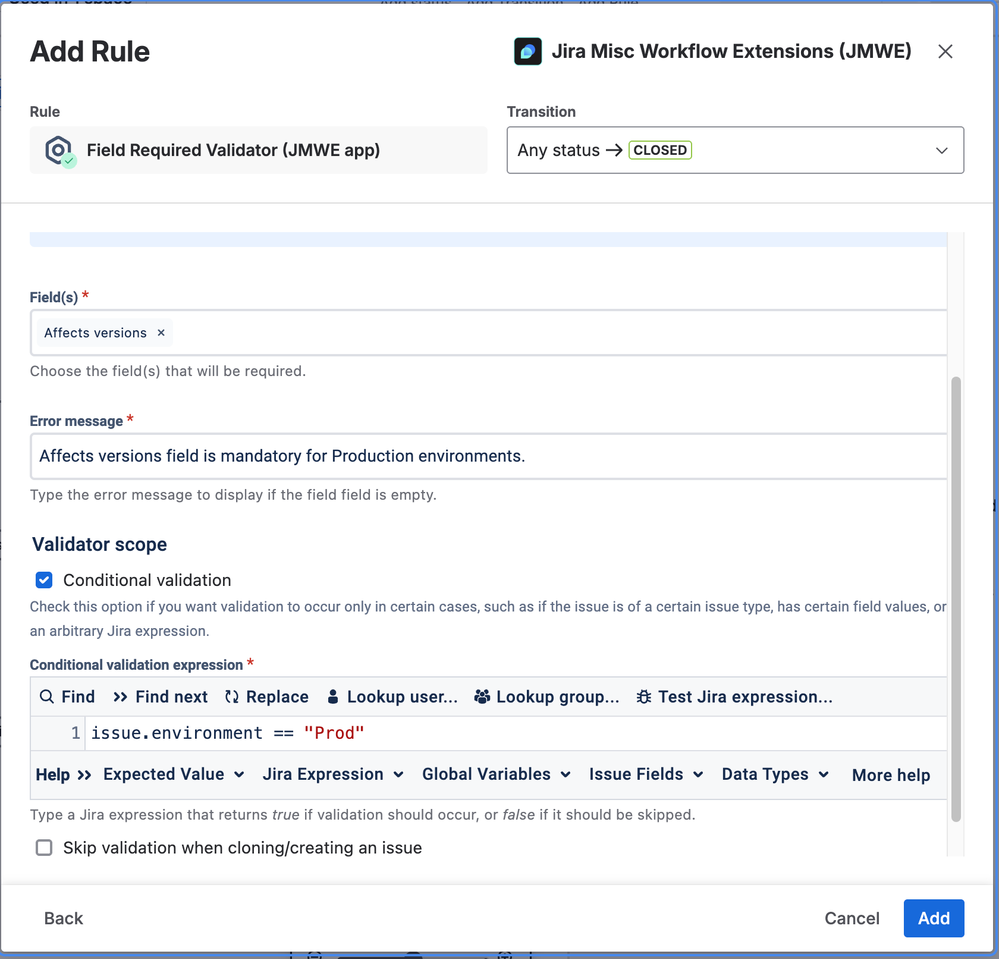Open the Transition dropdown

tap(735, 150)
